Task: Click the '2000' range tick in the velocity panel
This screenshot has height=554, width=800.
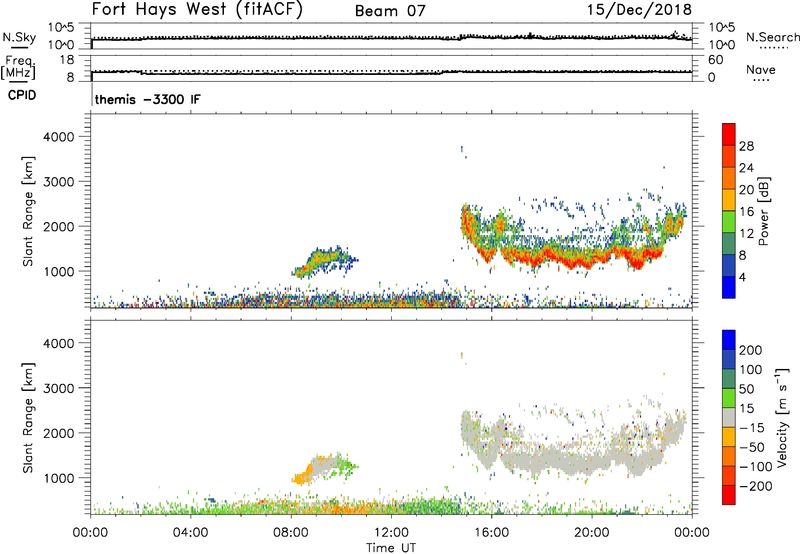Action: 59,433
